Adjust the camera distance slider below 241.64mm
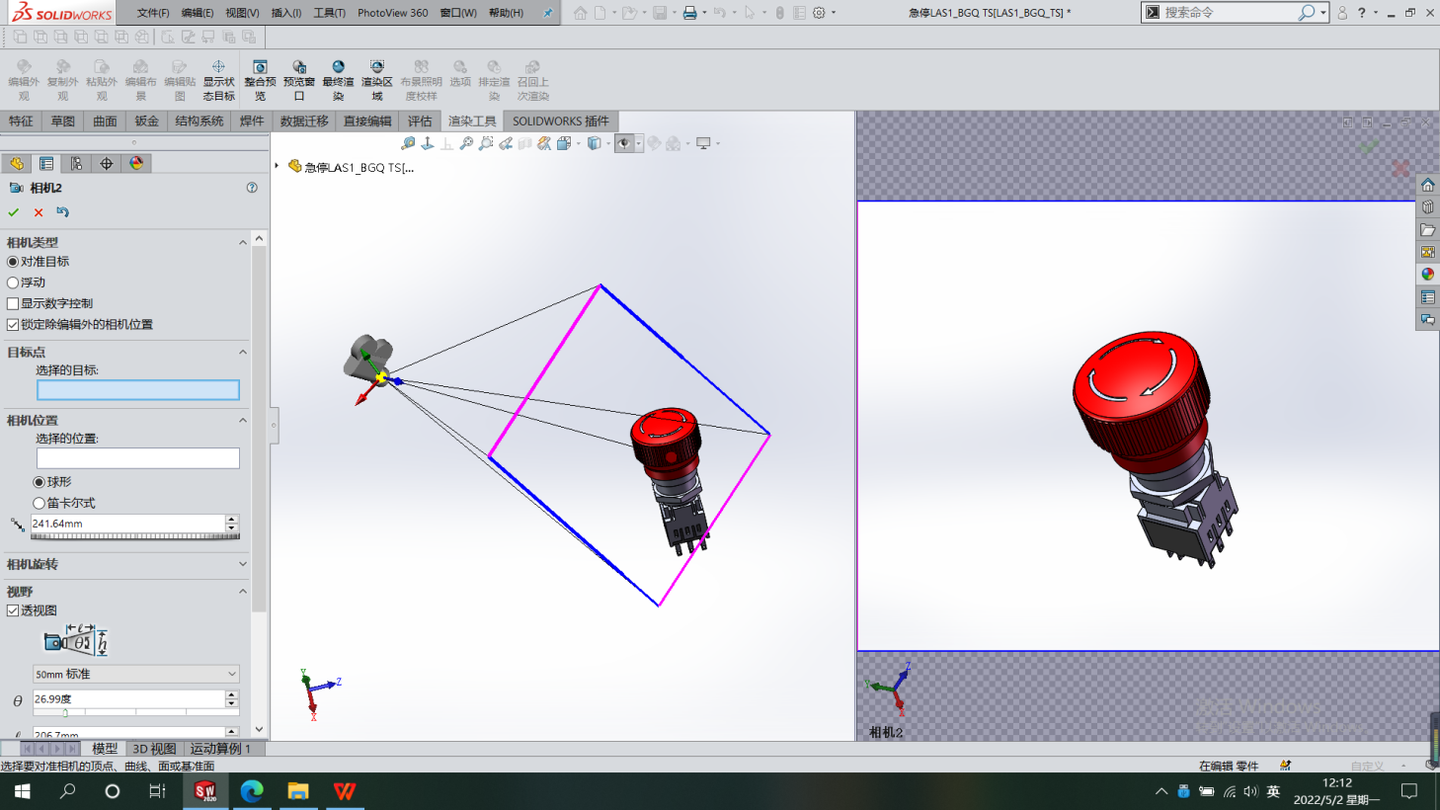This screenshot has width=1440, height=810. (135, 536)
